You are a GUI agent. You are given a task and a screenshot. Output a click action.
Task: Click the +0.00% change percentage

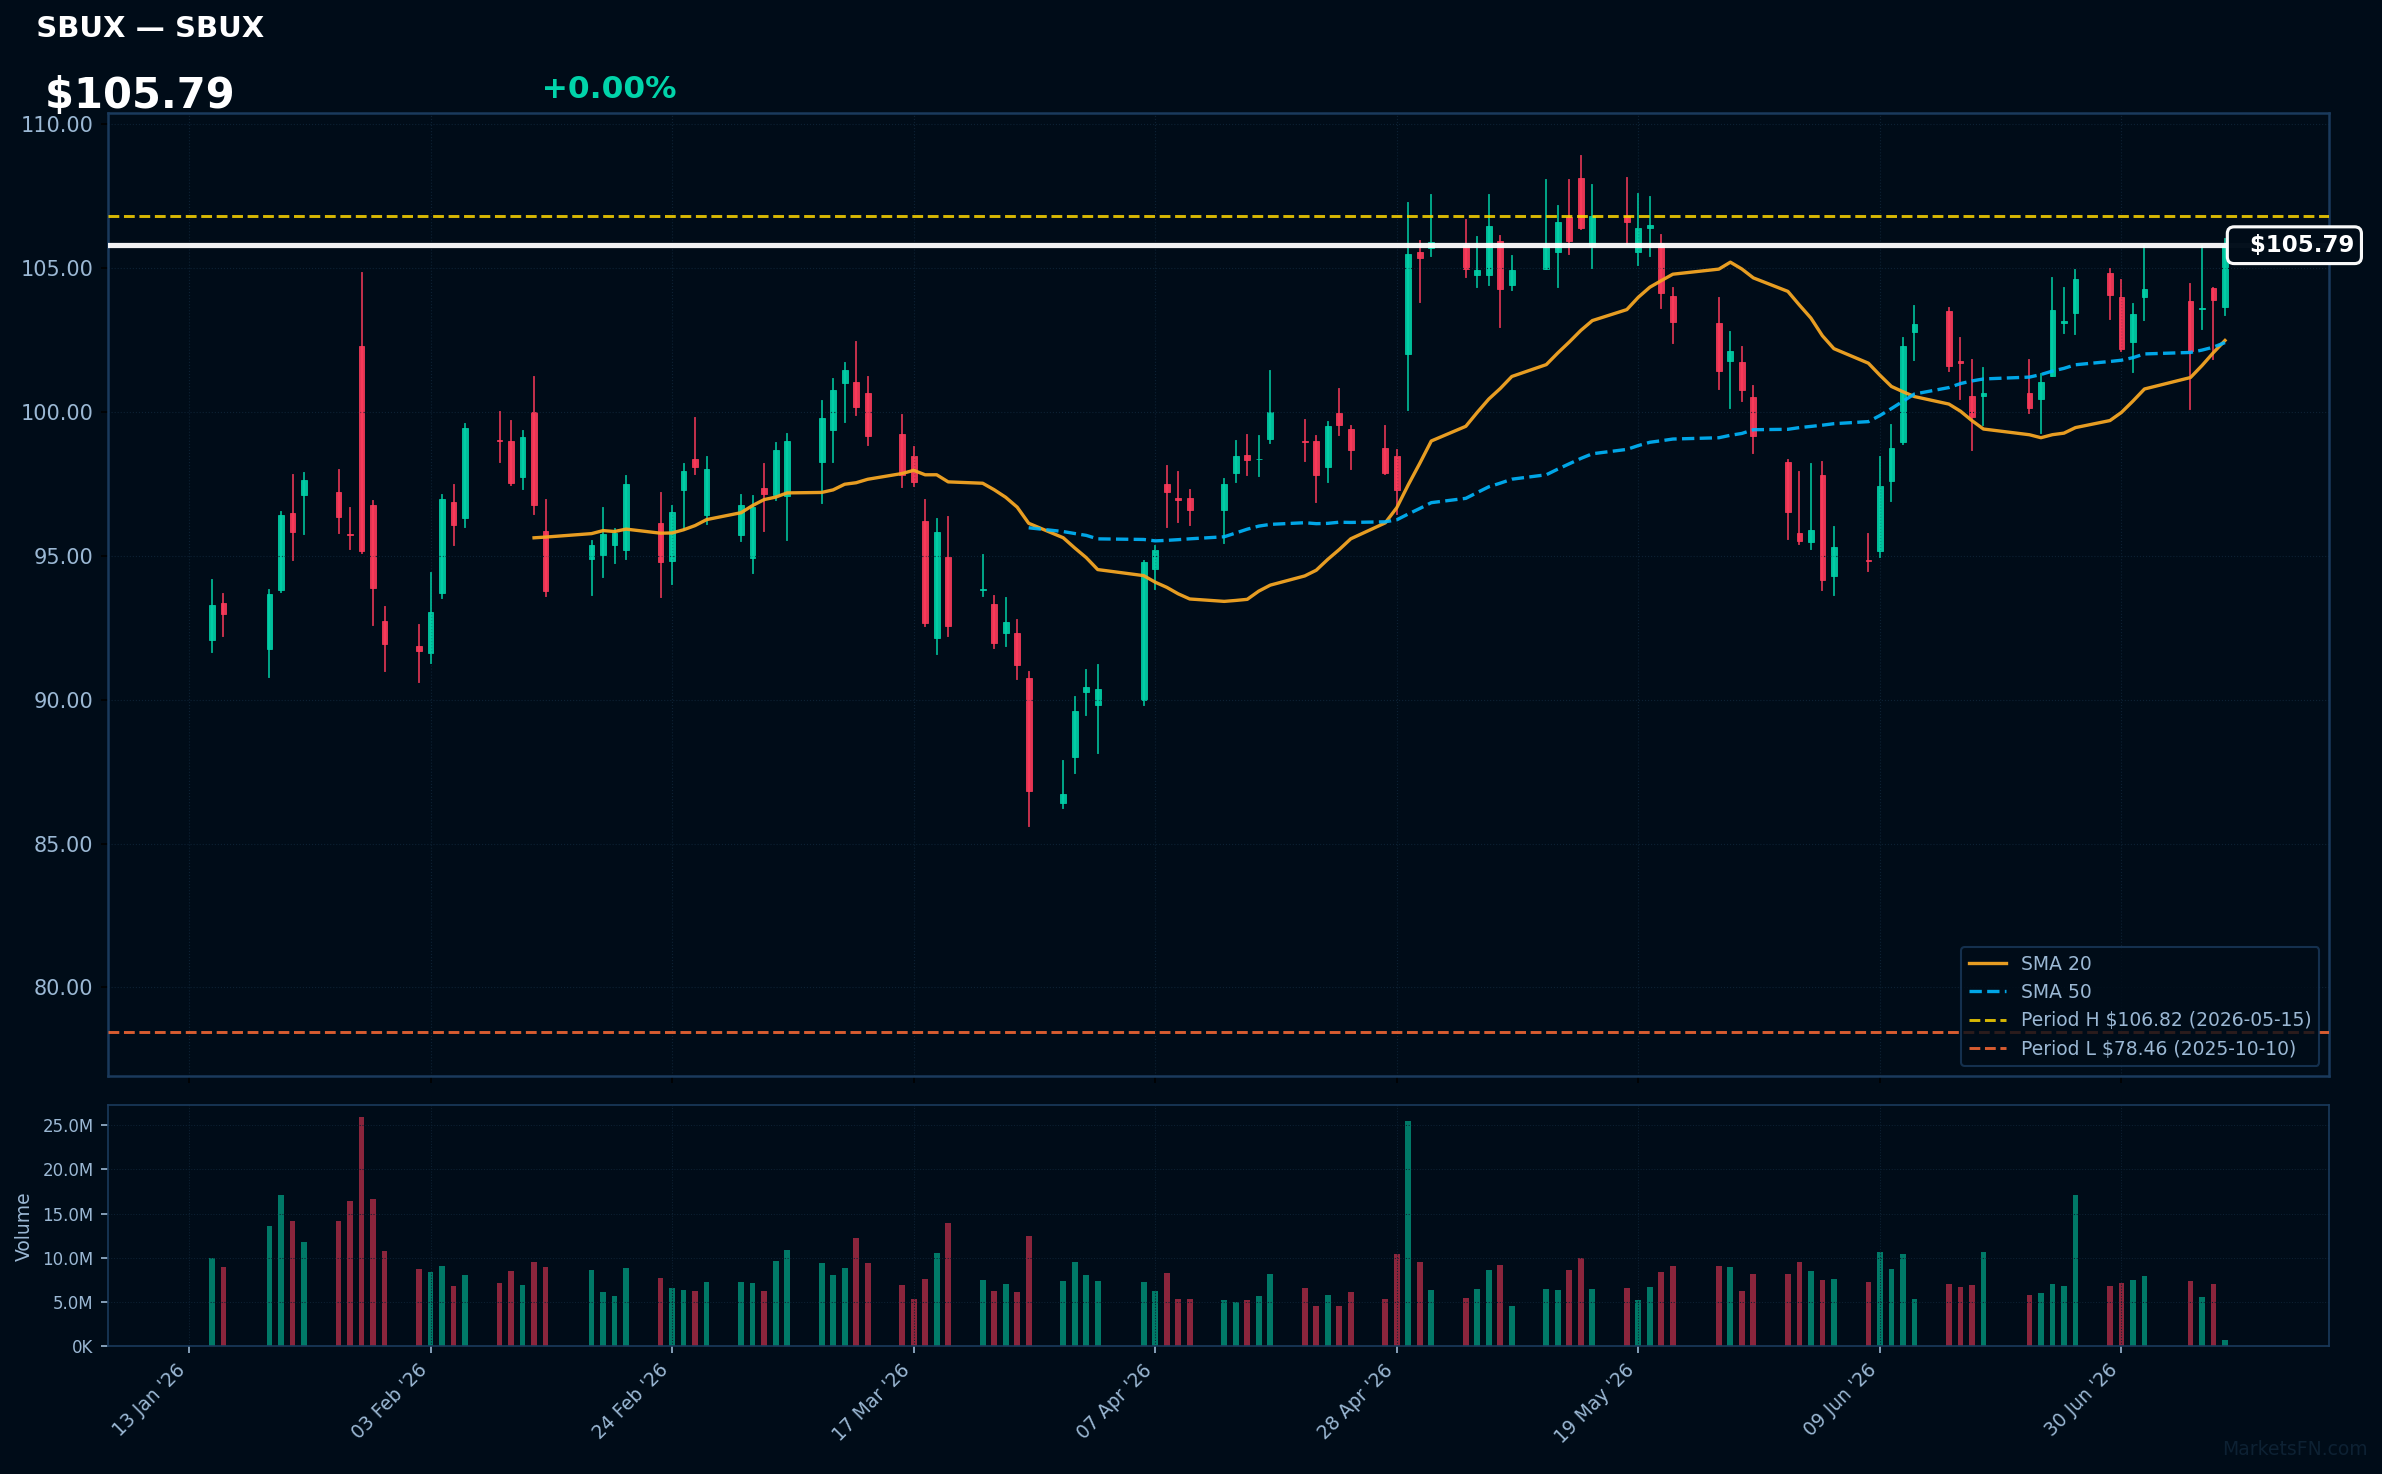(609, 88)
